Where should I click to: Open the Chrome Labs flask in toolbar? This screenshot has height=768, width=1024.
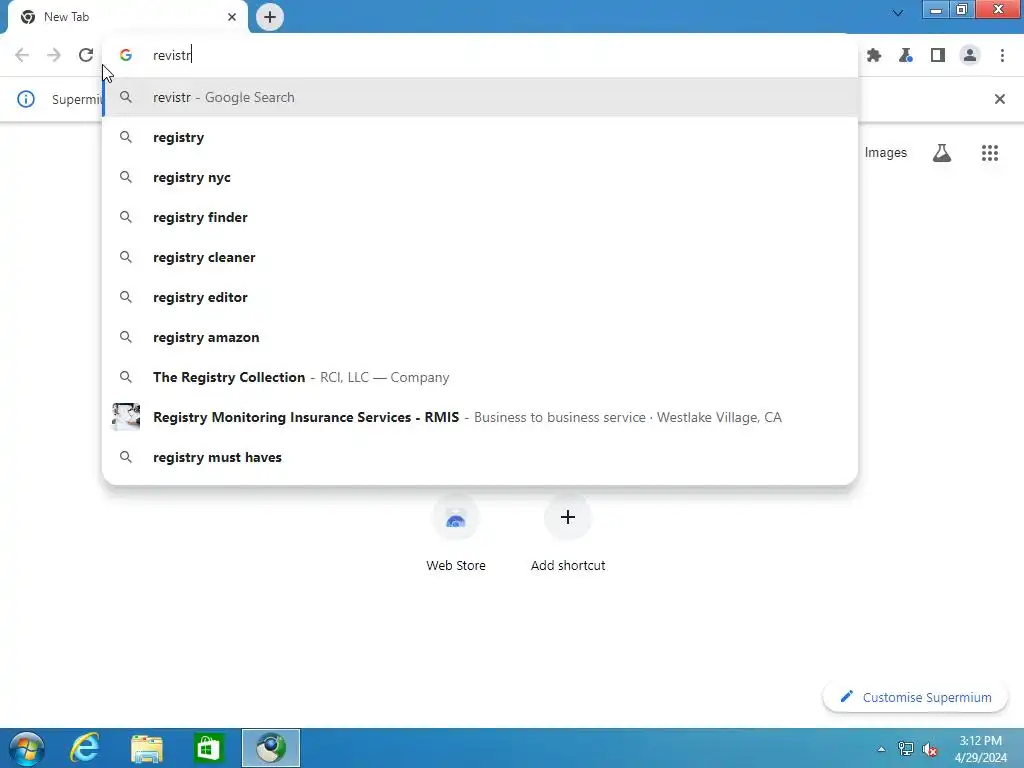coord(906,56)
